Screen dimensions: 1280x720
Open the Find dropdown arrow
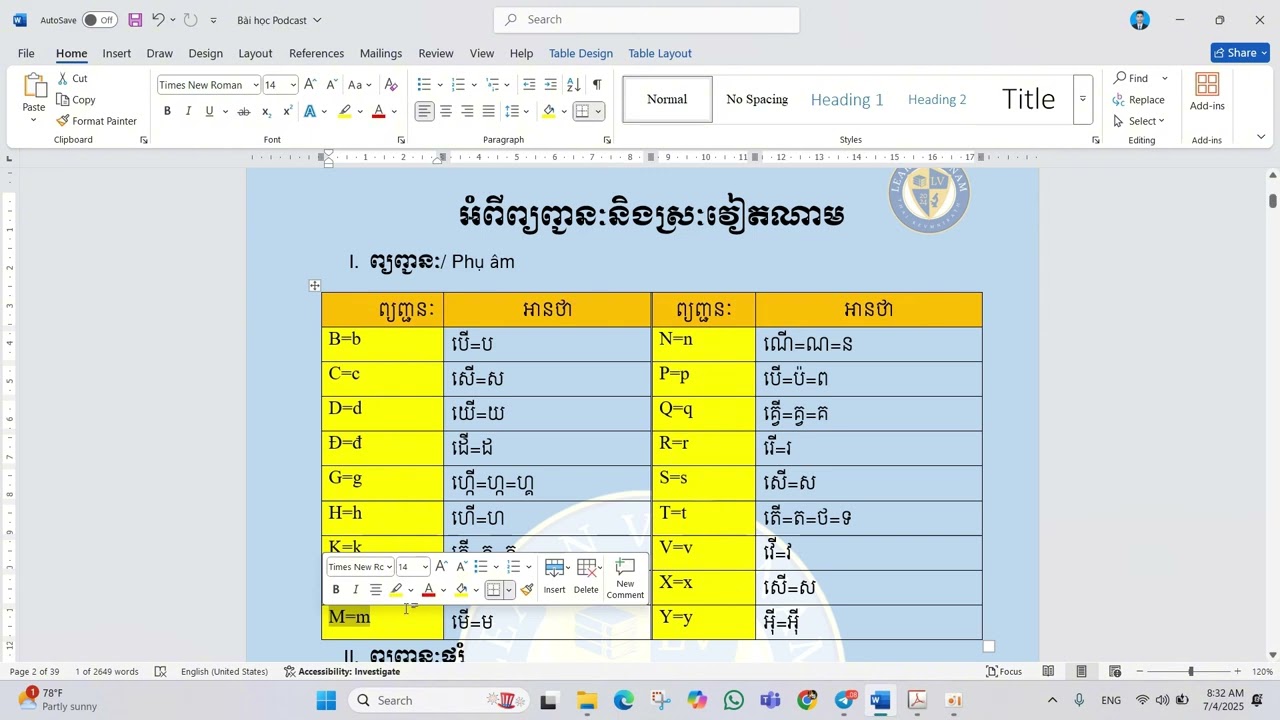tap(1164, 78)
